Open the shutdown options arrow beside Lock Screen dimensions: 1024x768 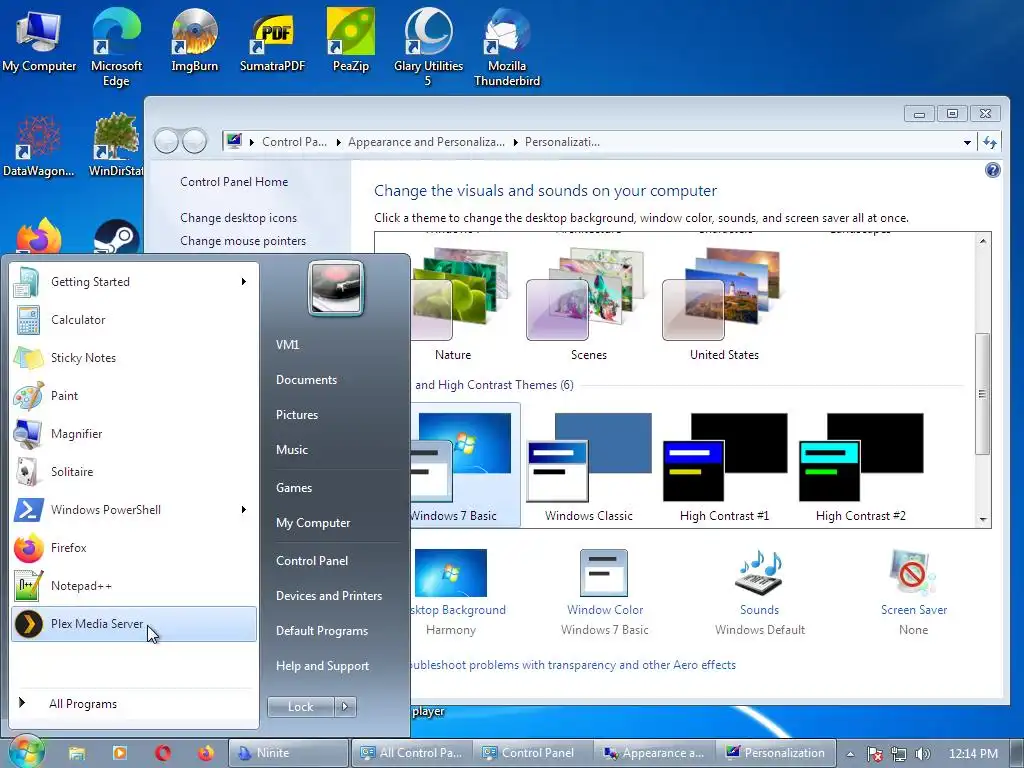[345, 707]
